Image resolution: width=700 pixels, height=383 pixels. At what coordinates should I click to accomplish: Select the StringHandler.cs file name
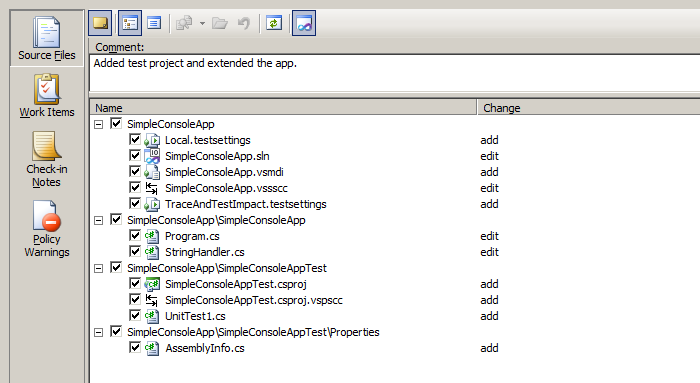[204, 252]
